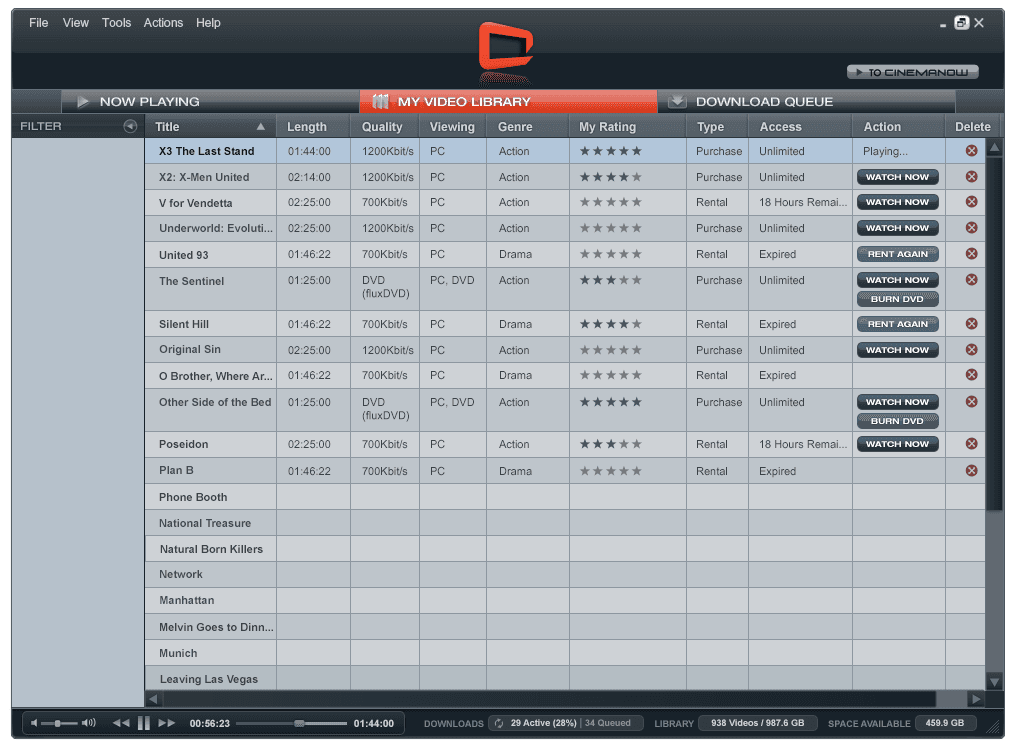Viewport: 1015px width, 749px height.
Task: Rent United 93 again
Action: coord(897,254)
